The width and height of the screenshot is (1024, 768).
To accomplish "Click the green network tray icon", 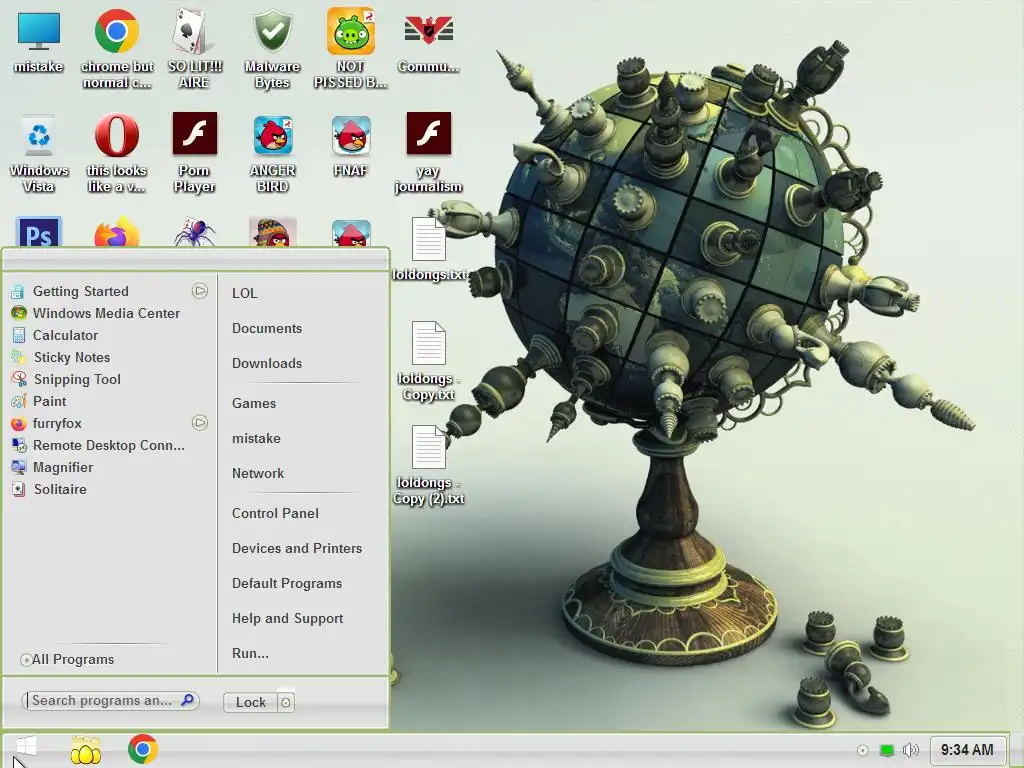I will pyautogui.click(x=887, y=750).
